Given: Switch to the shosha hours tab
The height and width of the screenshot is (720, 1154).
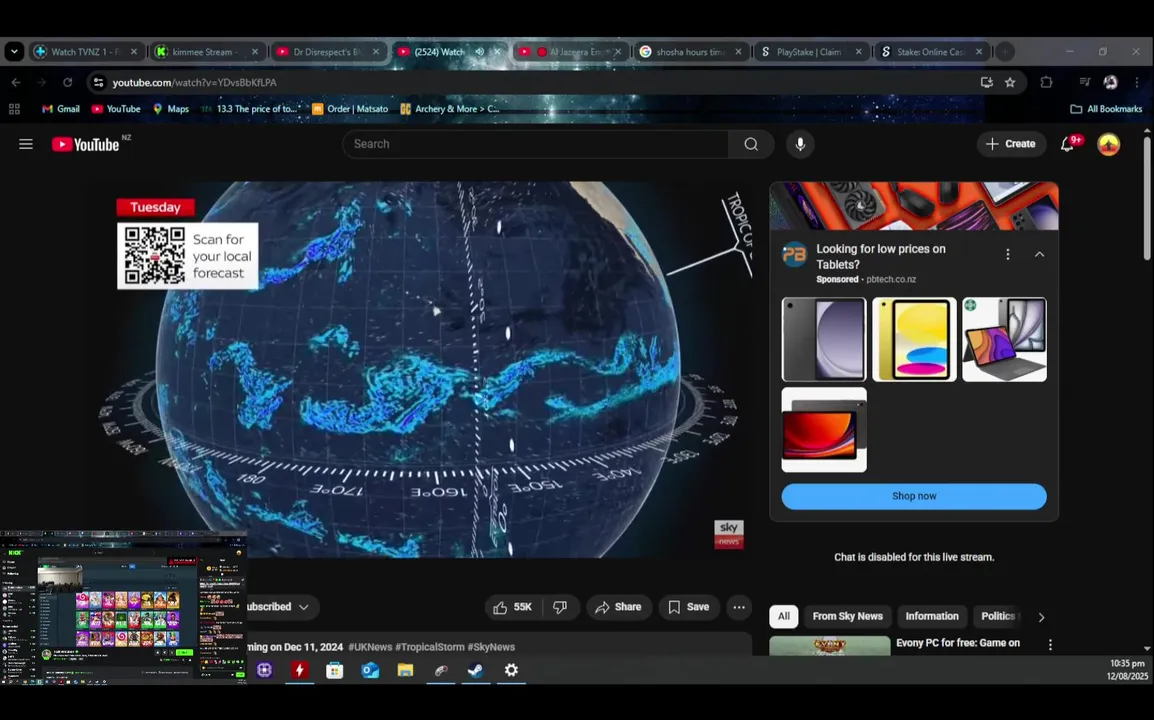Looking at the screenshot, I should [x=690, y=52].
